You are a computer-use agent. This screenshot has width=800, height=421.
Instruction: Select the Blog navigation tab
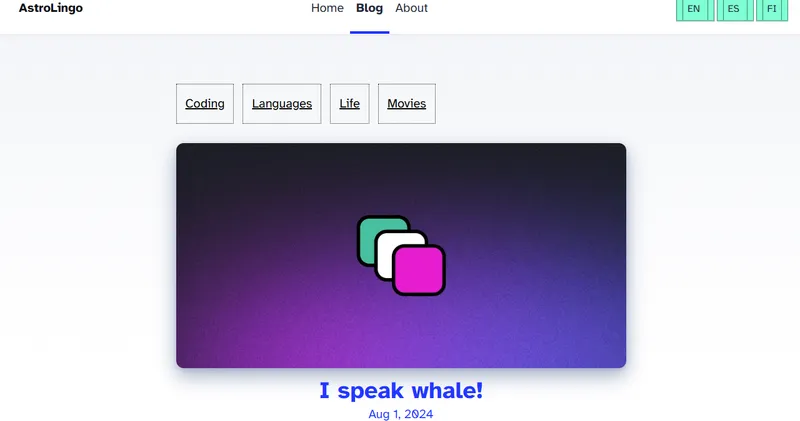coord(369,8)
